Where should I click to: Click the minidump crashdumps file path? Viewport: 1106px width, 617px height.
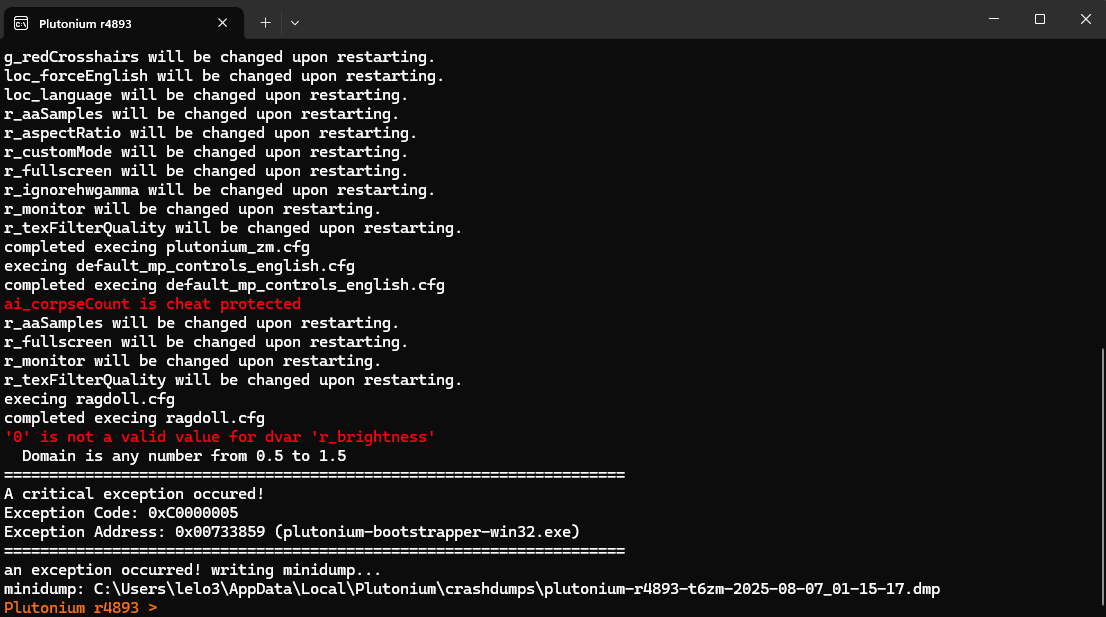(x=516, y=589)
